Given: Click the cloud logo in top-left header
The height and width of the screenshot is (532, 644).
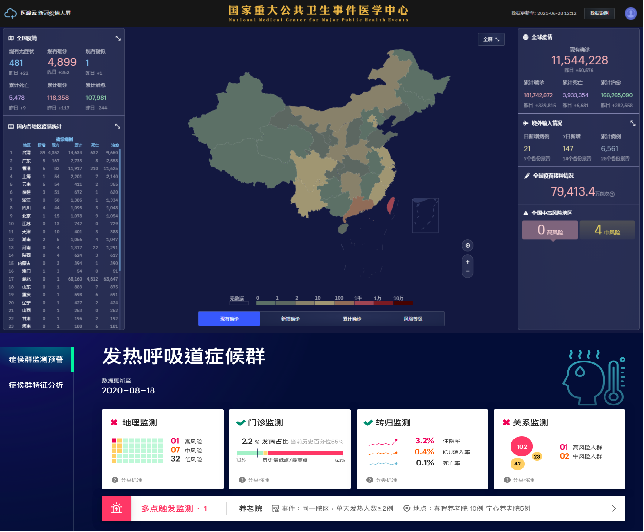Looking at the screenshot, I should tap(12, 14).
